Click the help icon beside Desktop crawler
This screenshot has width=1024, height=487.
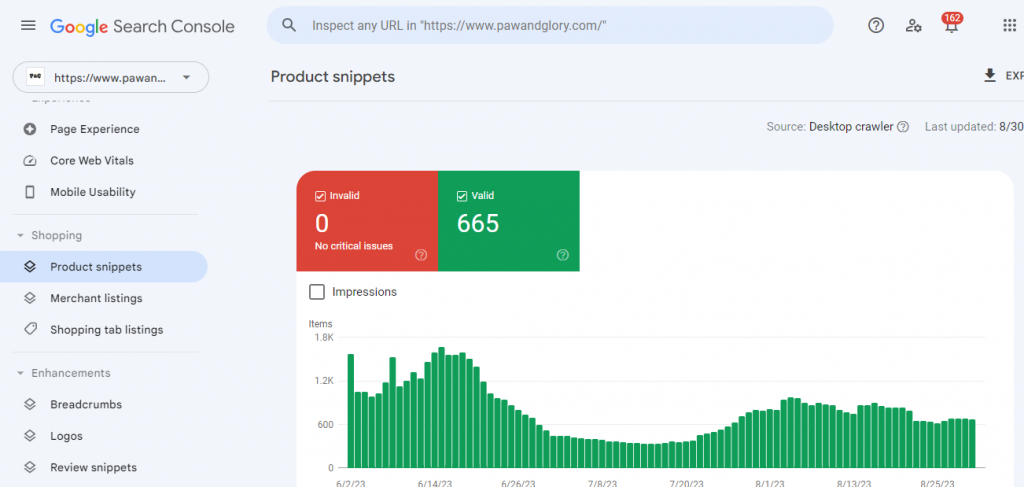click(x=903, y=127)
